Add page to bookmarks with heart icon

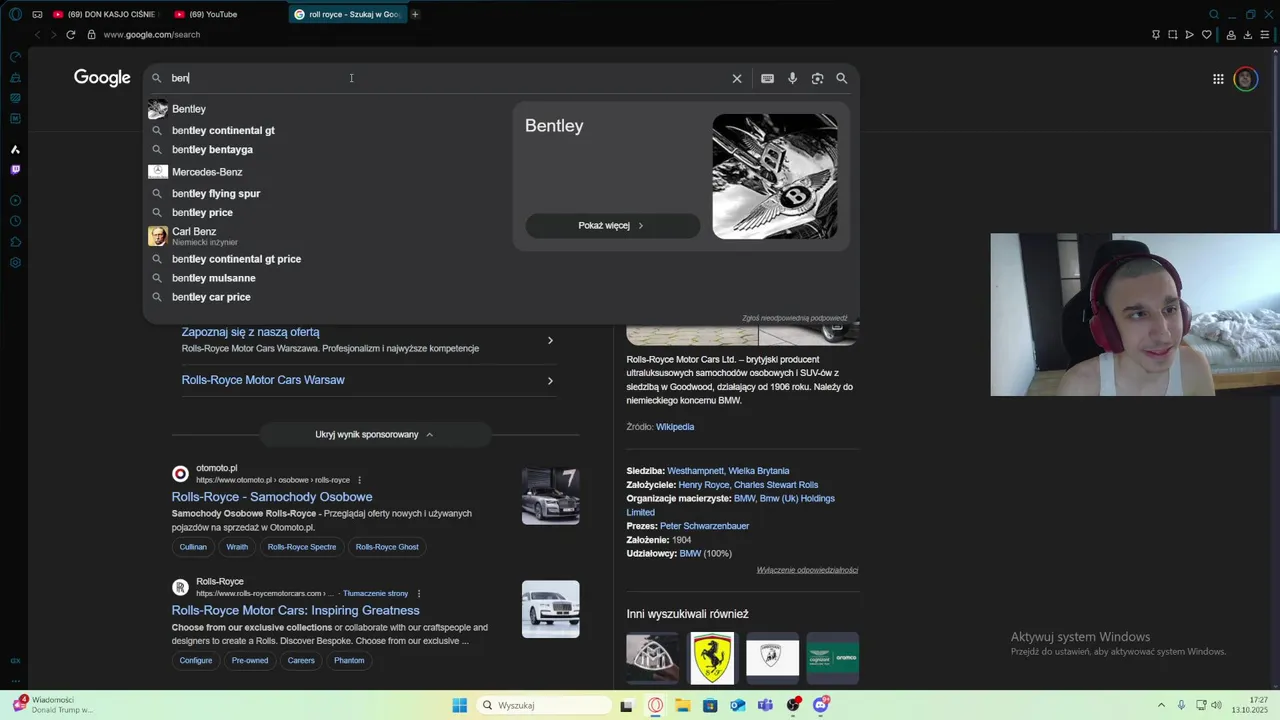point(1206,35)
